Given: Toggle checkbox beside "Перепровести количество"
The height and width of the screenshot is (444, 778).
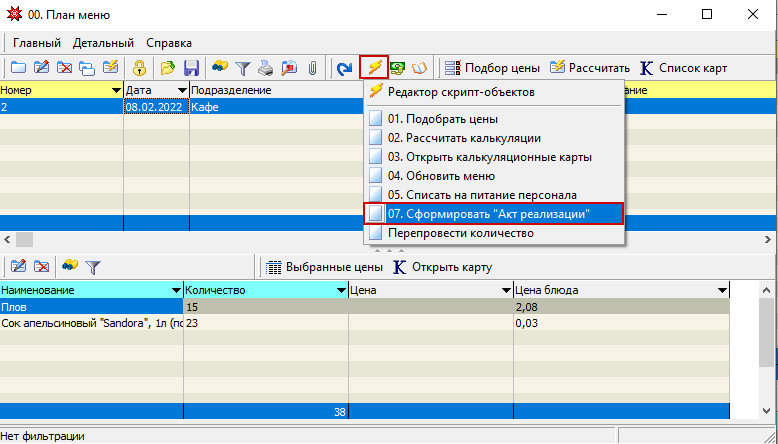Looking at the screenshot, I should point(376,233).
